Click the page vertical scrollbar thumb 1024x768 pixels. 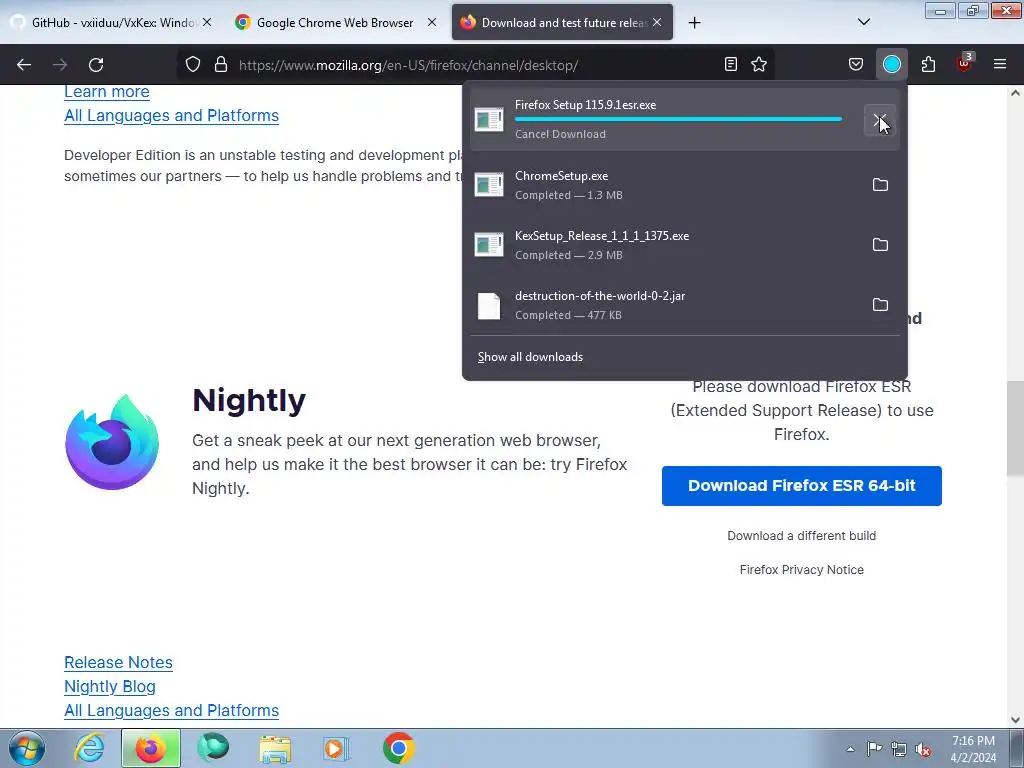1015,428
